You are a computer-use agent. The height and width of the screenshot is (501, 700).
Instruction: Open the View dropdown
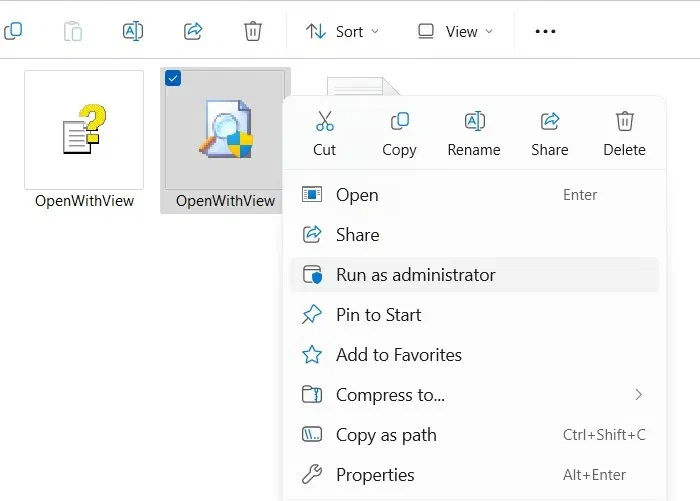click(455, 31)
